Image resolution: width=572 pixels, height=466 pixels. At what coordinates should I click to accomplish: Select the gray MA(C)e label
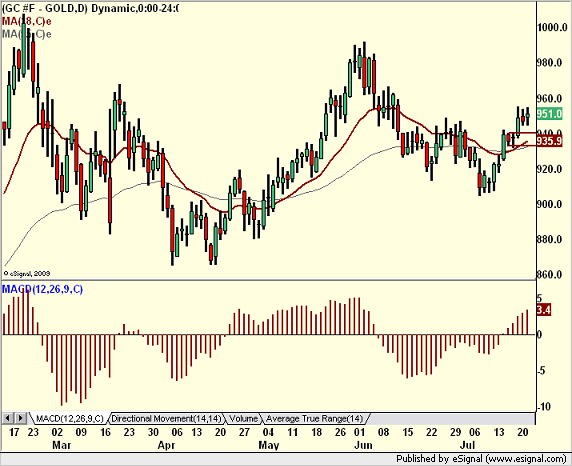click(27, 34)
